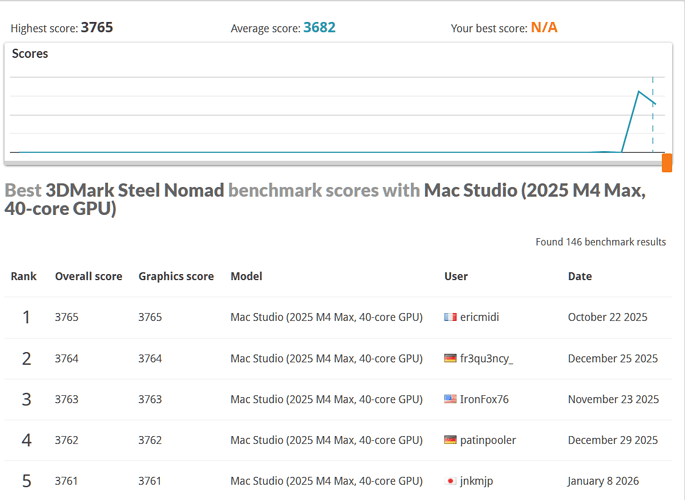
Task: Click overall score 3764 in rank 2 row
Action: [x=66, y=359]
